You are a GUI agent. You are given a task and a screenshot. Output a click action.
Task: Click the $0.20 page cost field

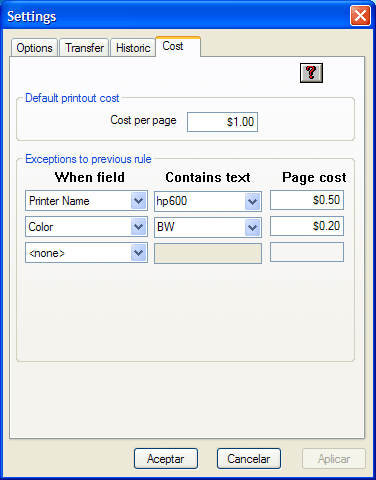click(307, 226)
